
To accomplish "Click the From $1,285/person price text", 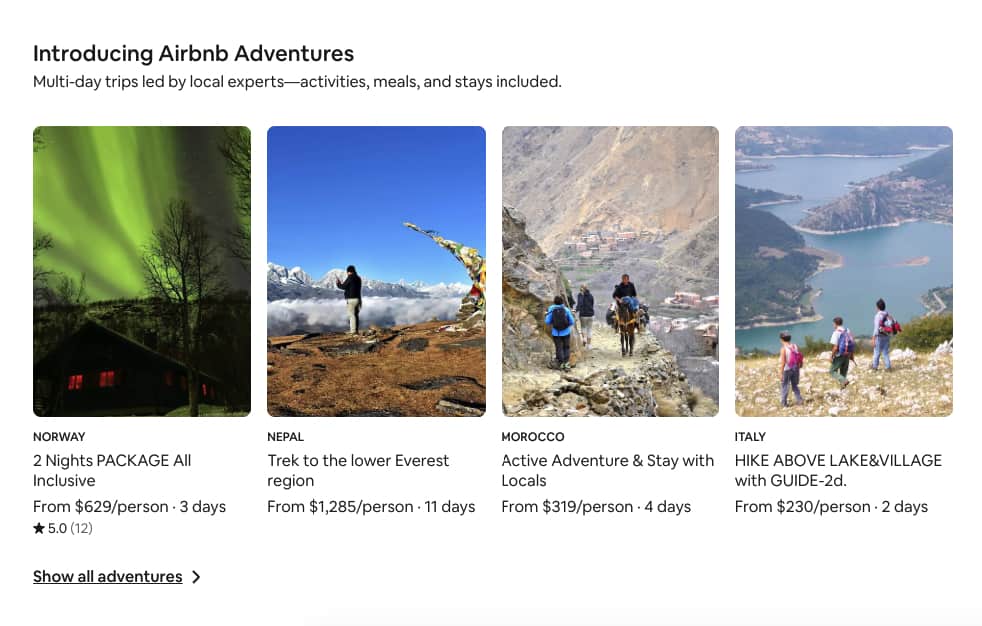I will [x=340, y=507].
